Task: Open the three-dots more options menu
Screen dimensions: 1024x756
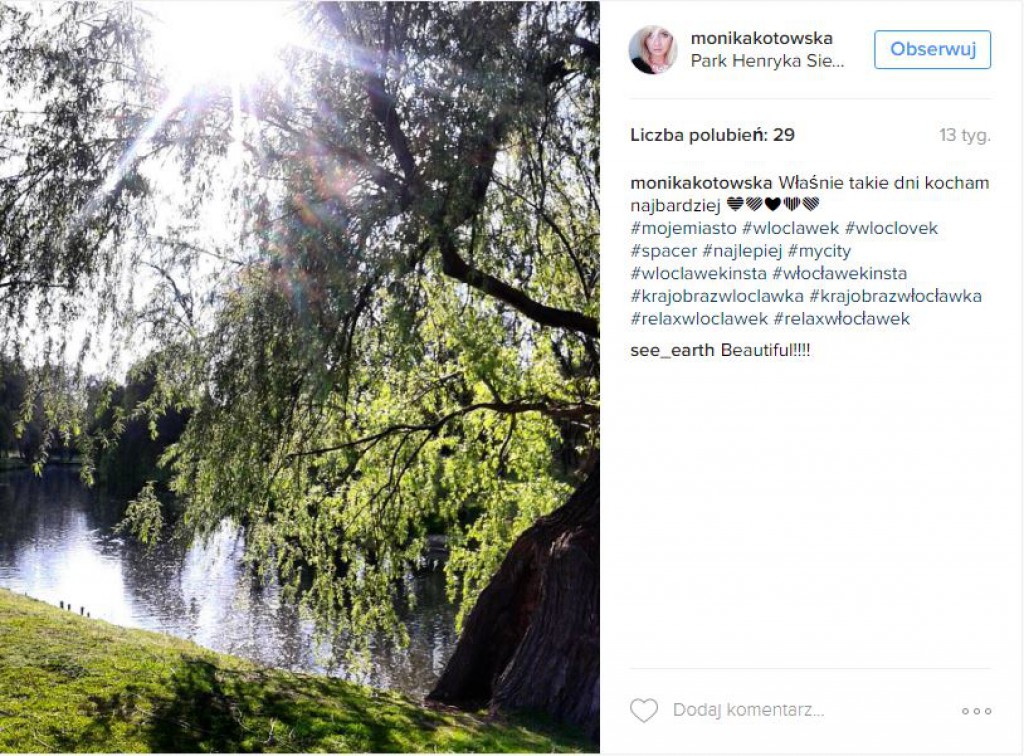Action: 976,711
